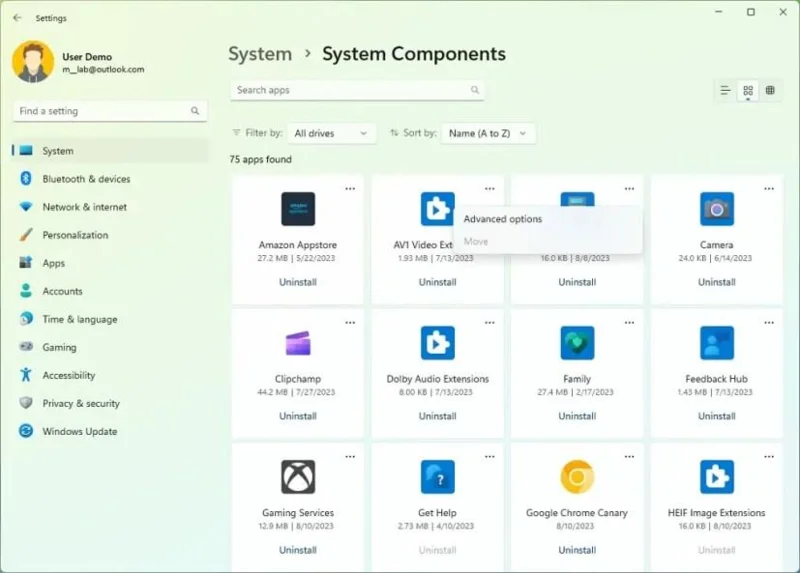800x573 pixels.
Task: Click the Google Chrome Canary icon
Action: tap(577, 477)
